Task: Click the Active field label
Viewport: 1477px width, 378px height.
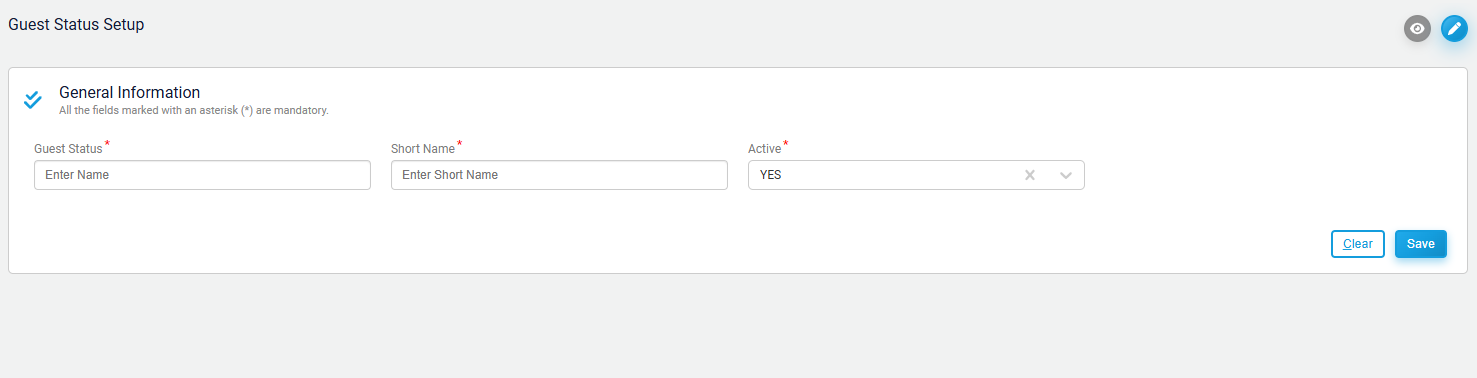Action: [x=765, y=149]
